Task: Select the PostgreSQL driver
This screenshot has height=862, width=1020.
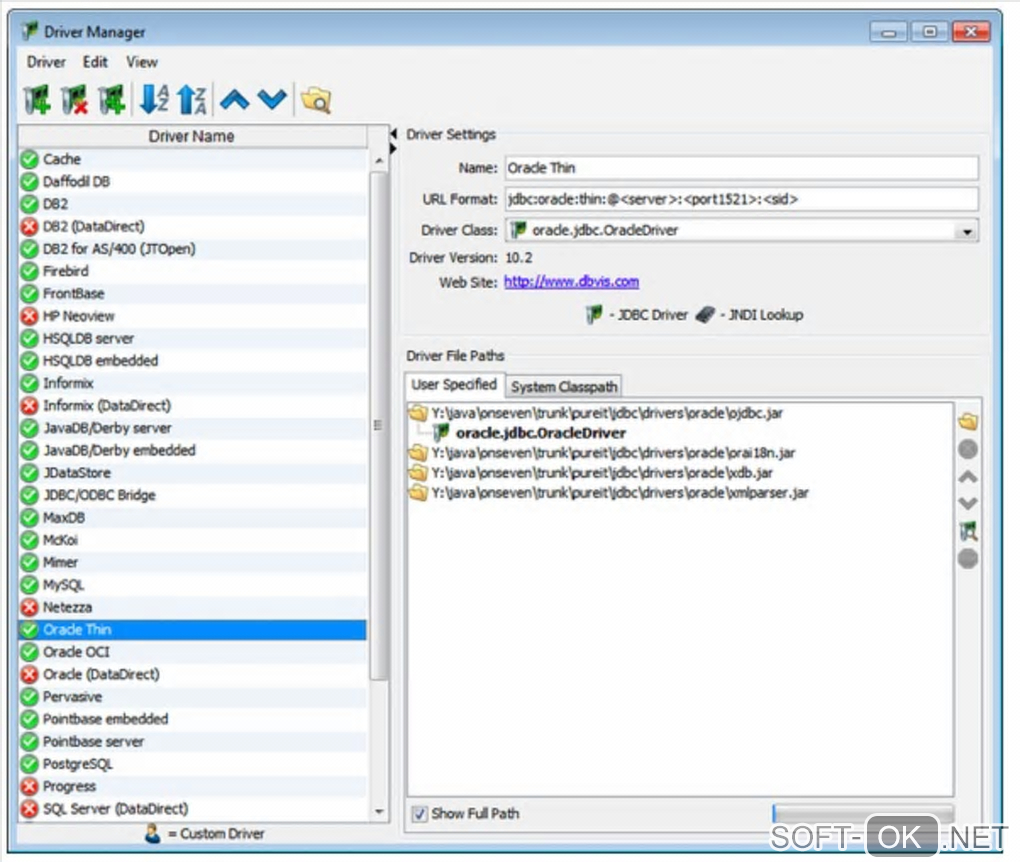Action: (x=192, y=764)
